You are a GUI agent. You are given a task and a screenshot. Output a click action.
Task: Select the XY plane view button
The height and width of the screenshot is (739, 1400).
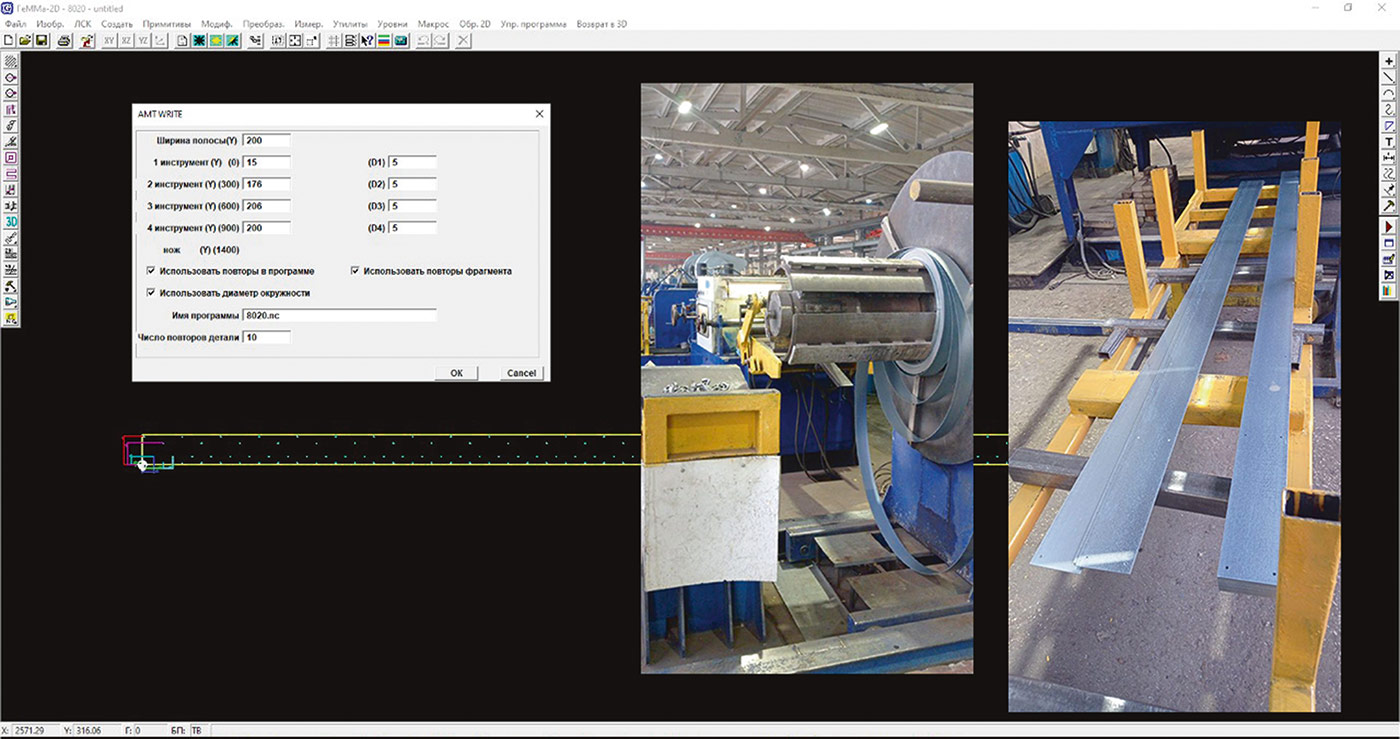(110, 41)
